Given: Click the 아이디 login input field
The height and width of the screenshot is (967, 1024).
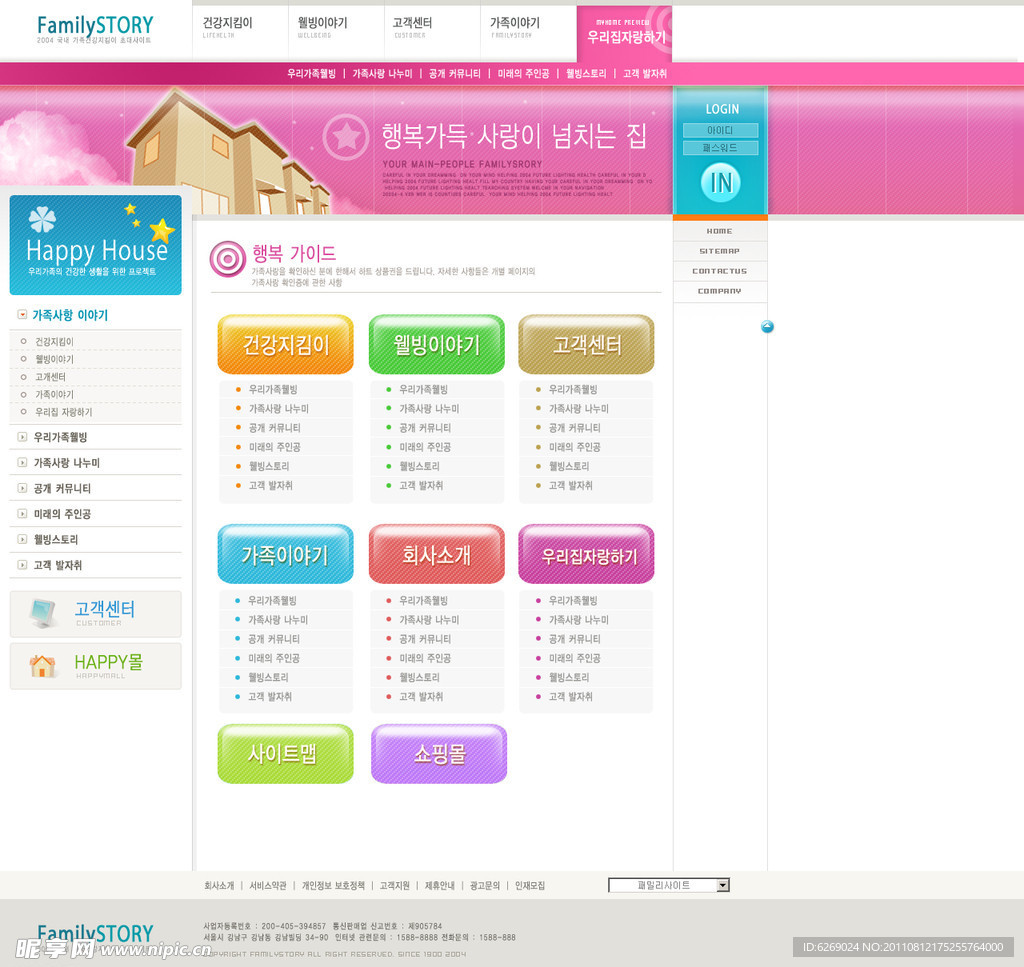Looking at the screenshot, I should point(720,130).
